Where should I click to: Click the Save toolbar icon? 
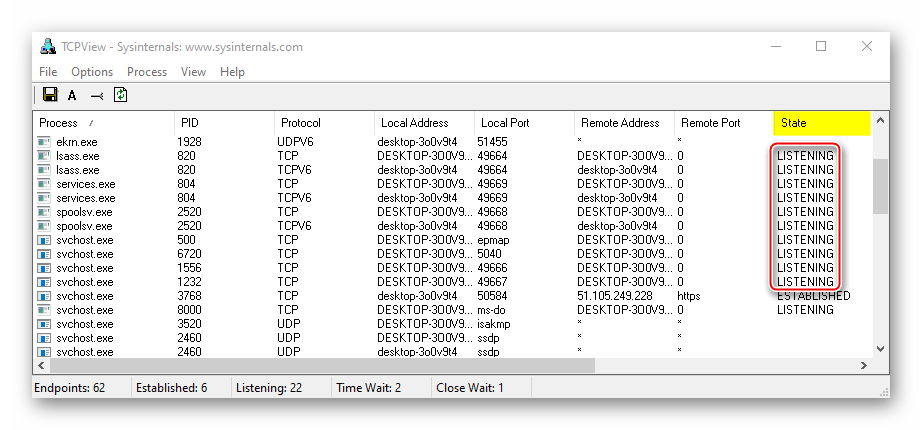tap(49, 95)
